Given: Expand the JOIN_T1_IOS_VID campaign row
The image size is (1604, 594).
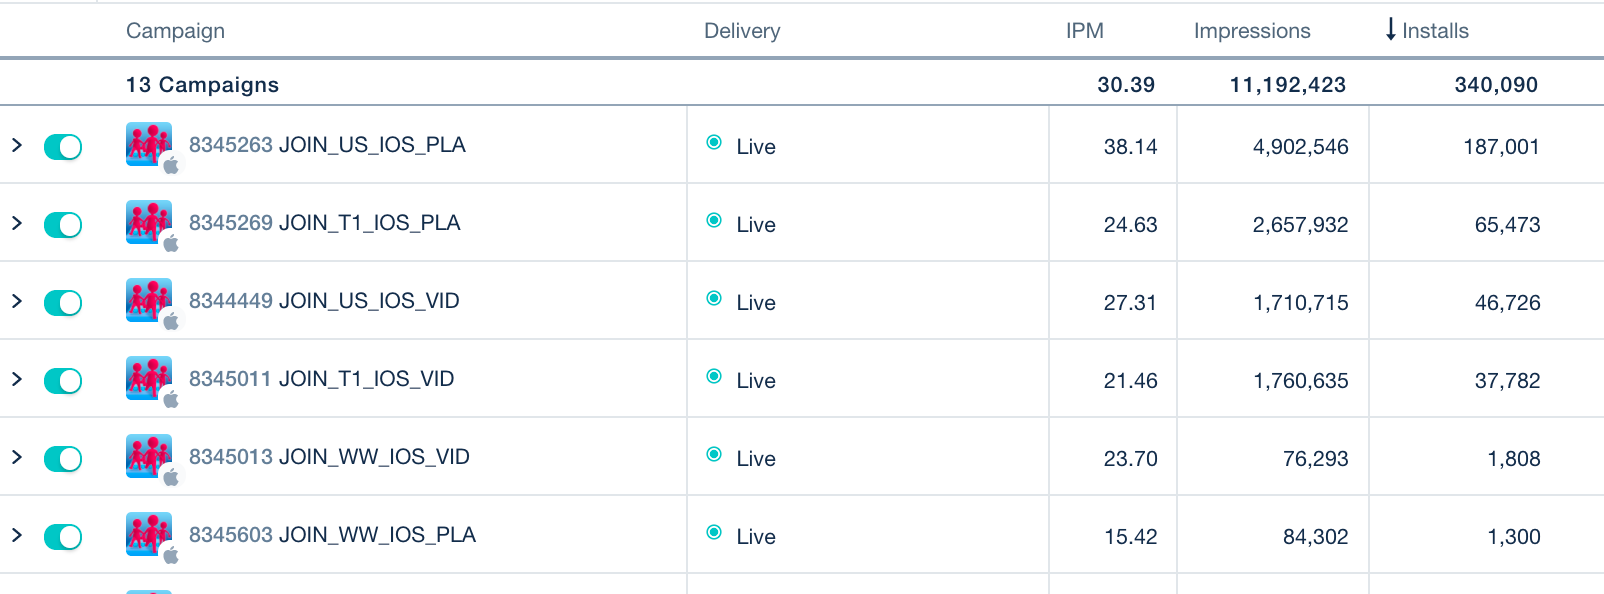Looking at the screenshot, I should [x=17, y=379].
